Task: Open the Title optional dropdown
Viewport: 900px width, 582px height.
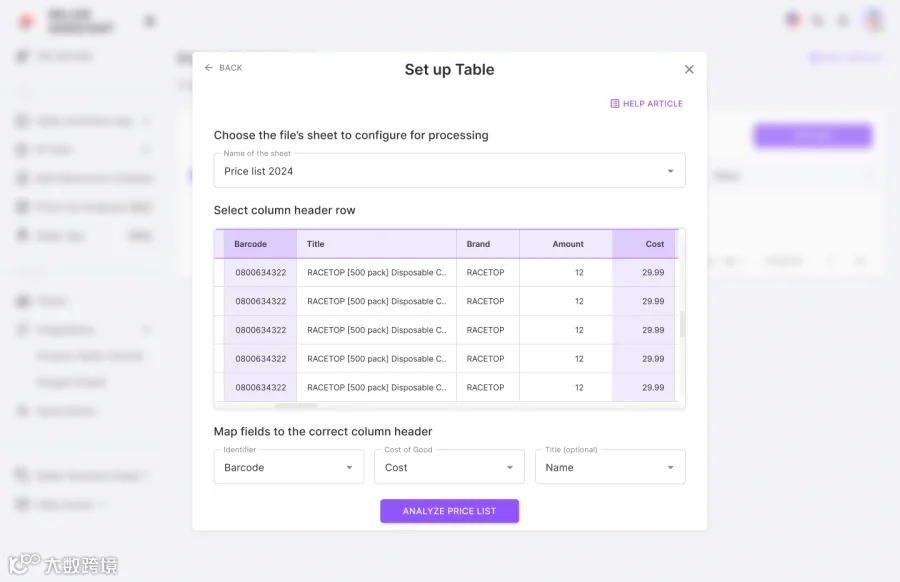Action: tap(610, 467)
